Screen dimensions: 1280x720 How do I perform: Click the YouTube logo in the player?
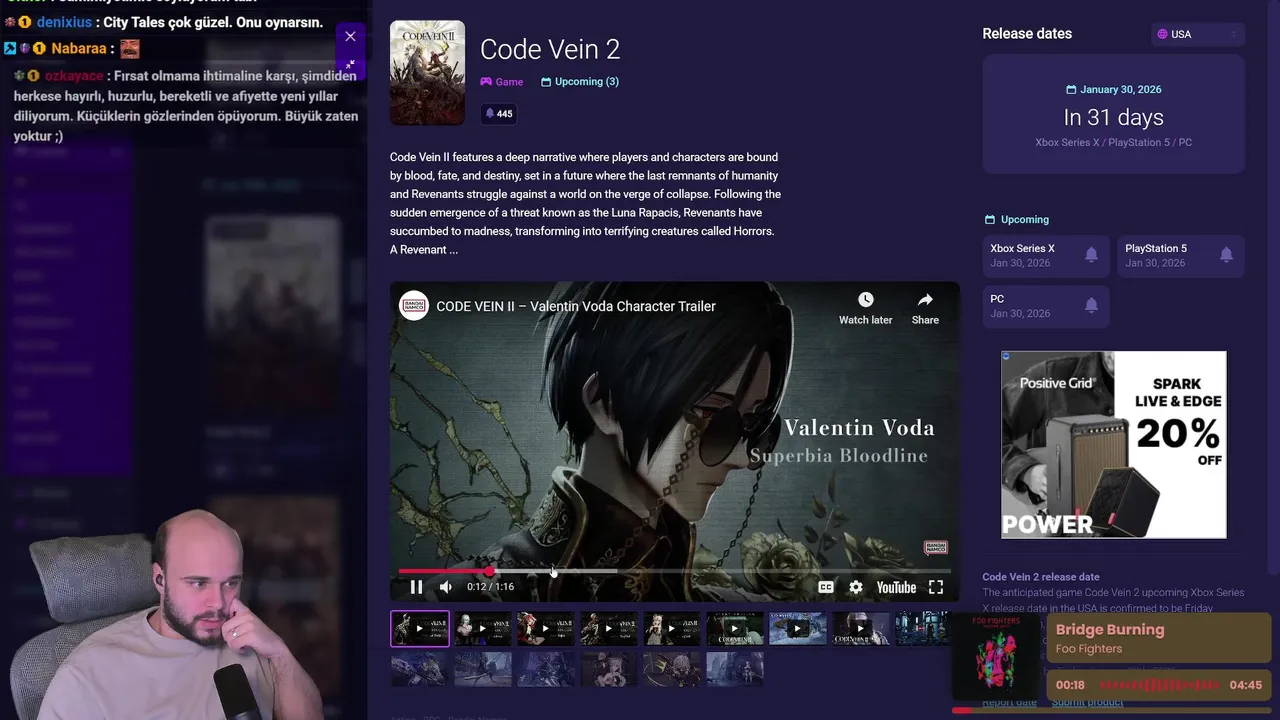896,588
